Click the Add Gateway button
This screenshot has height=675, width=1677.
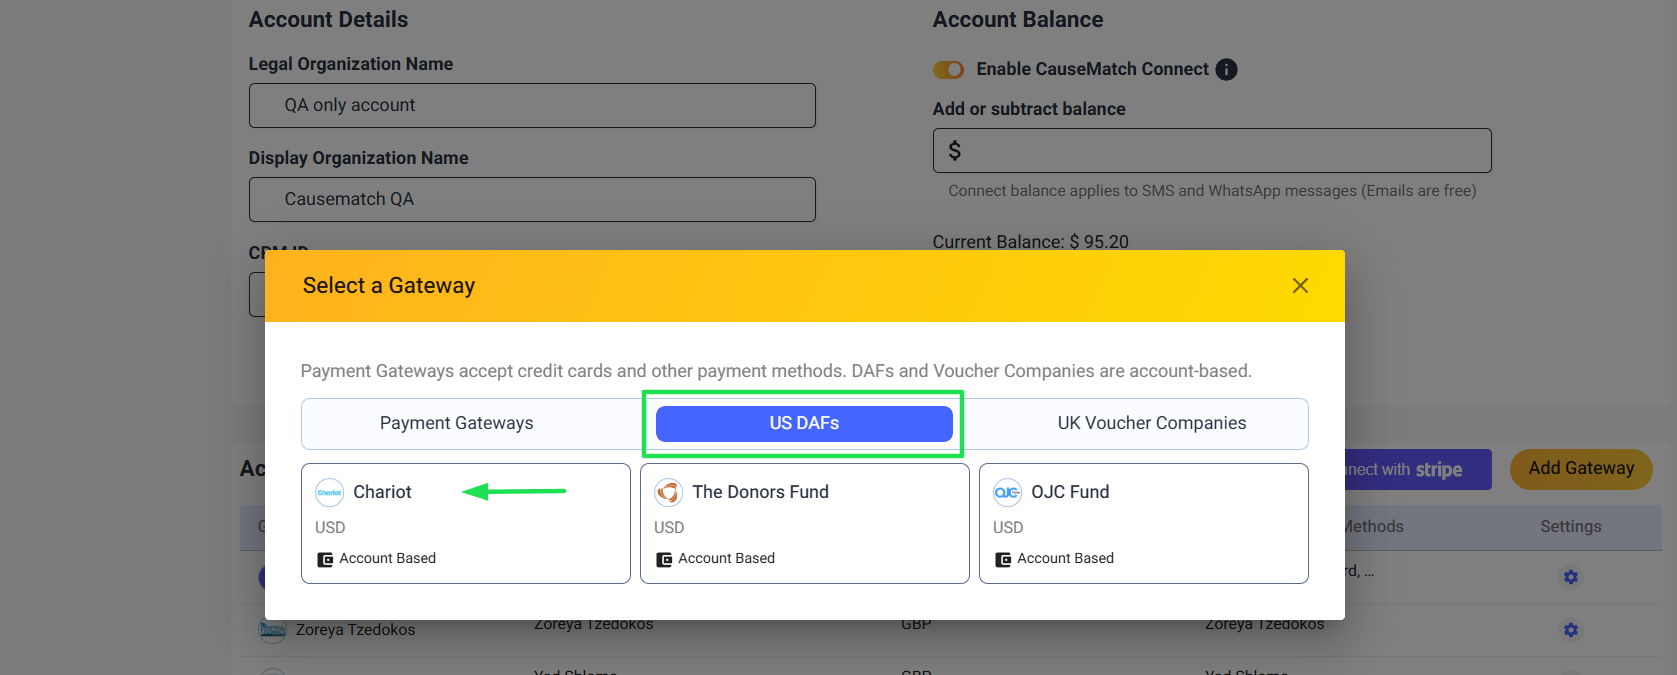(1581, 469)
